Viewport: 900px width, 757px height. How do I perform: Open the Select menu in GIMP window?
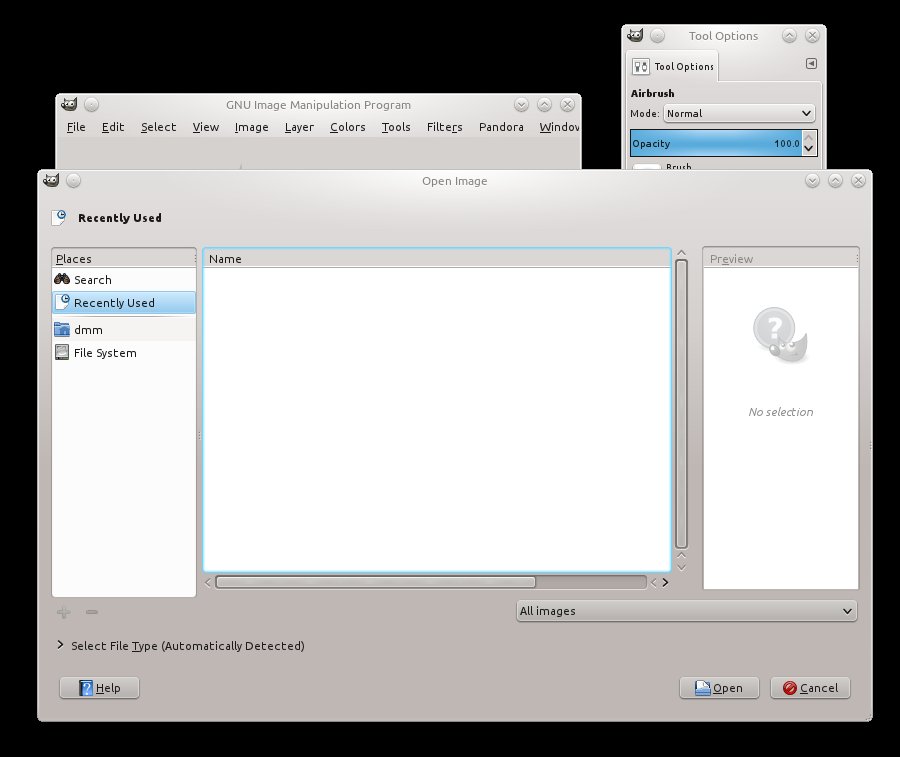(158, 127)
